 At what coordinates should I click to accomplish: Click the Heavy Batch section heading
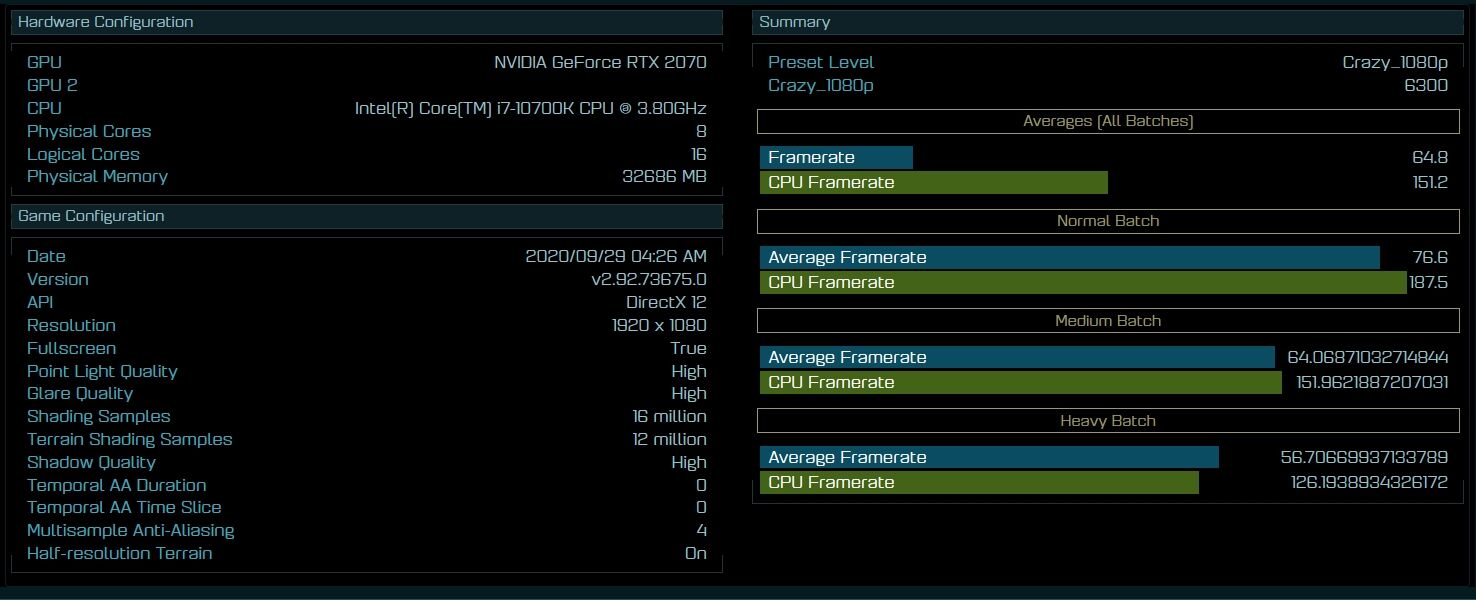pyautogui.click(x=1108, y=421)
